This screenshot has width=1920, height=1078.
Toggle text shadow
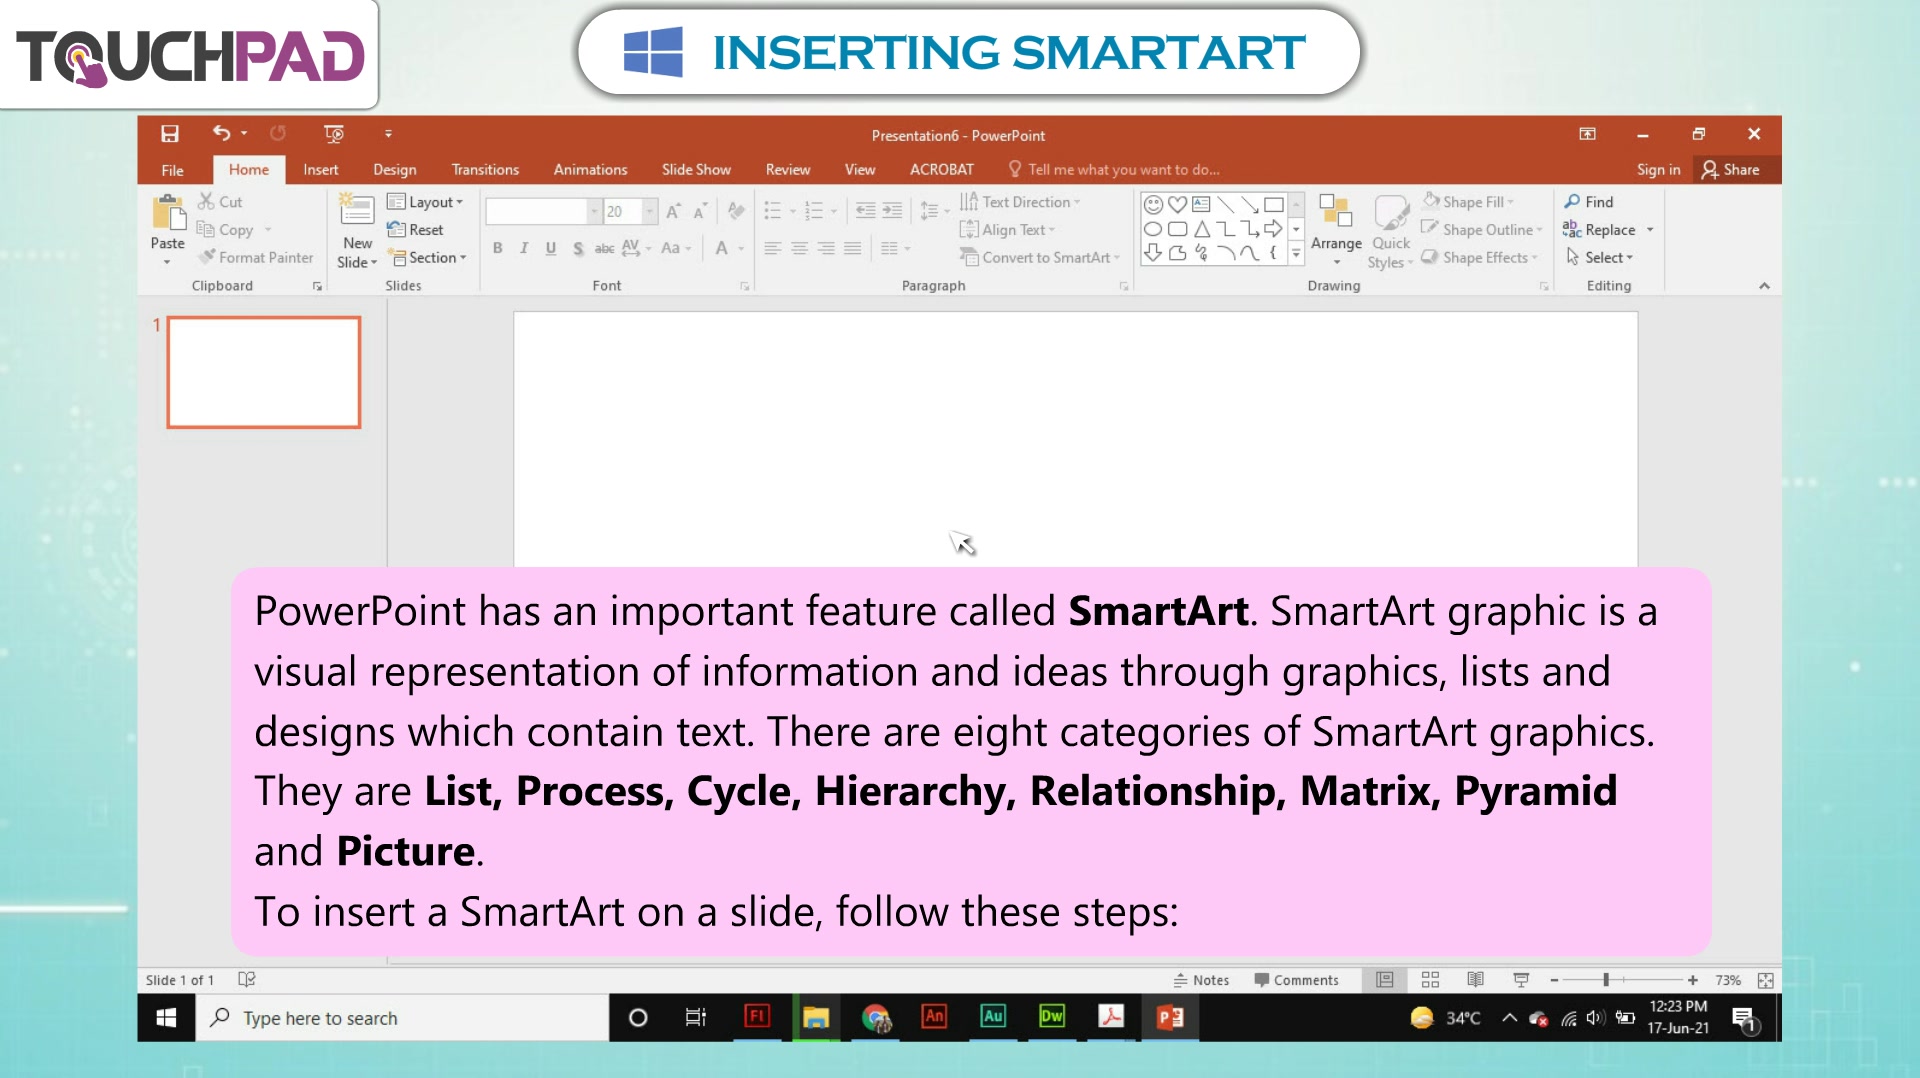pyautogui.click(x=578, y=248)
